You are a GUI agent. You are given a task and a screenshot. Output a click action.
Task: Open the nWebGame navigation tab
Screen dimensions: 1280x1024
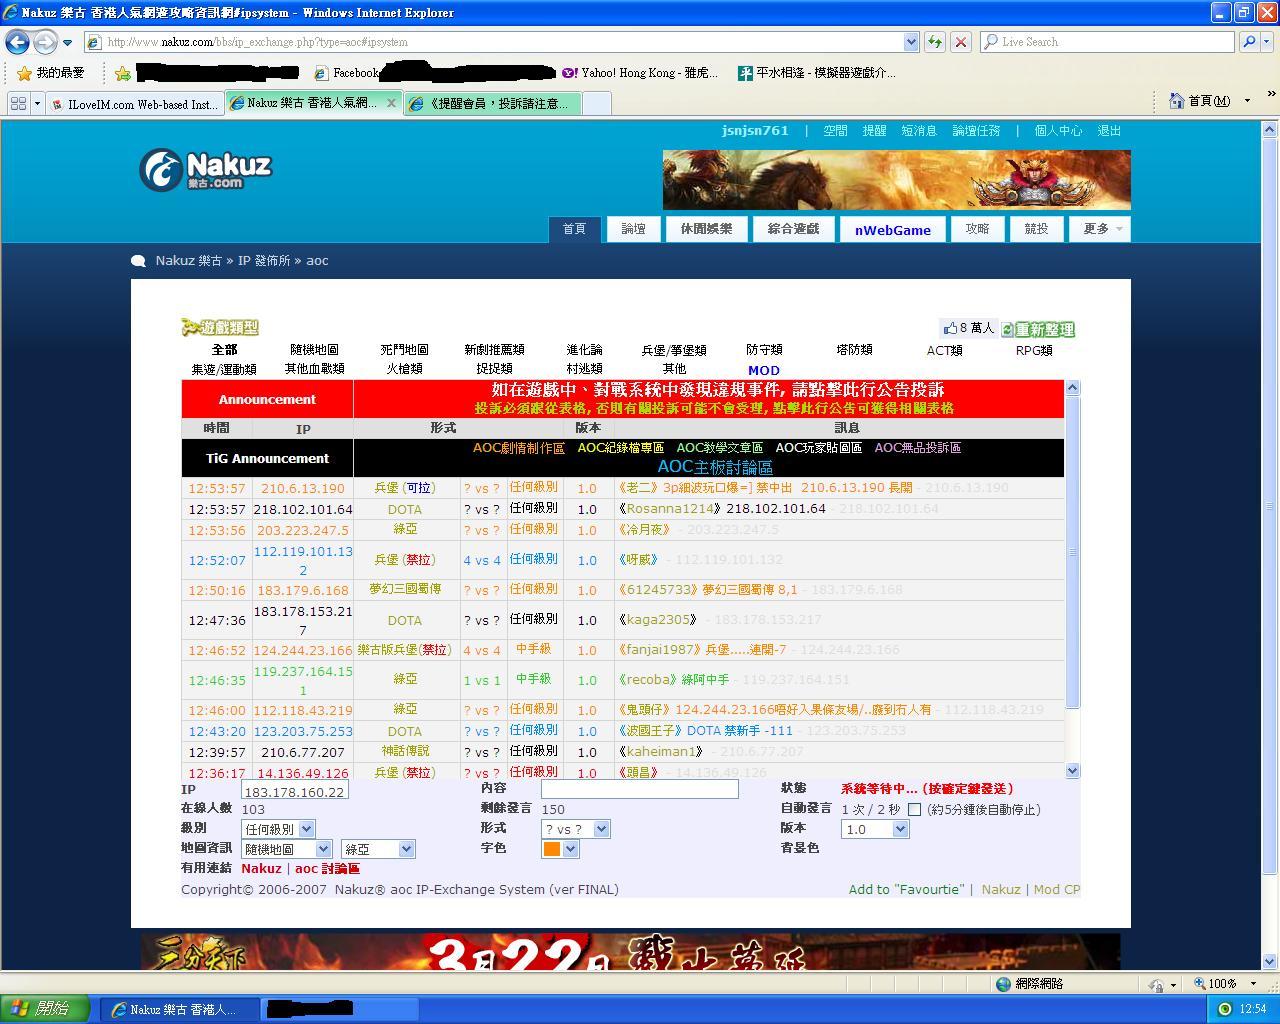(892, 230)
